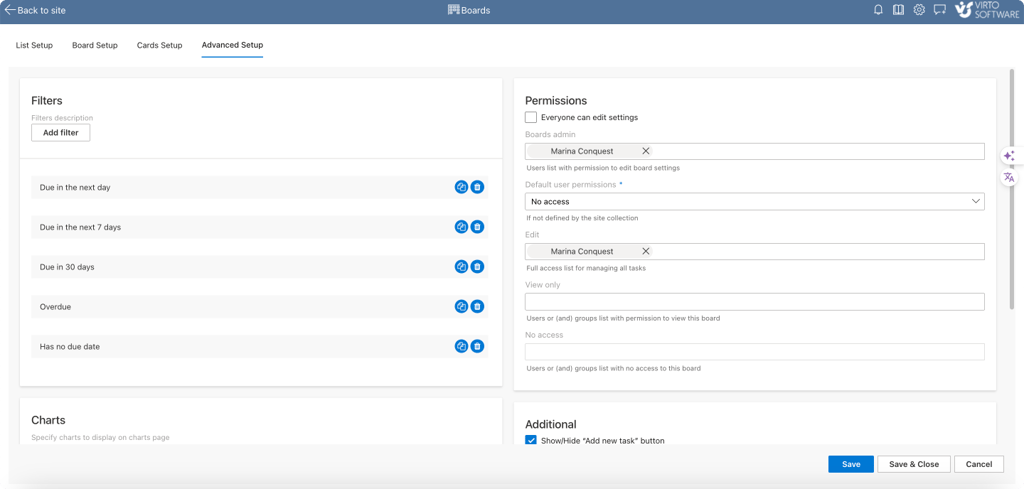Viewport: 1024px width, 489px height.
Task: Click the Boards grid icon in header
Action: pos(453,10)
